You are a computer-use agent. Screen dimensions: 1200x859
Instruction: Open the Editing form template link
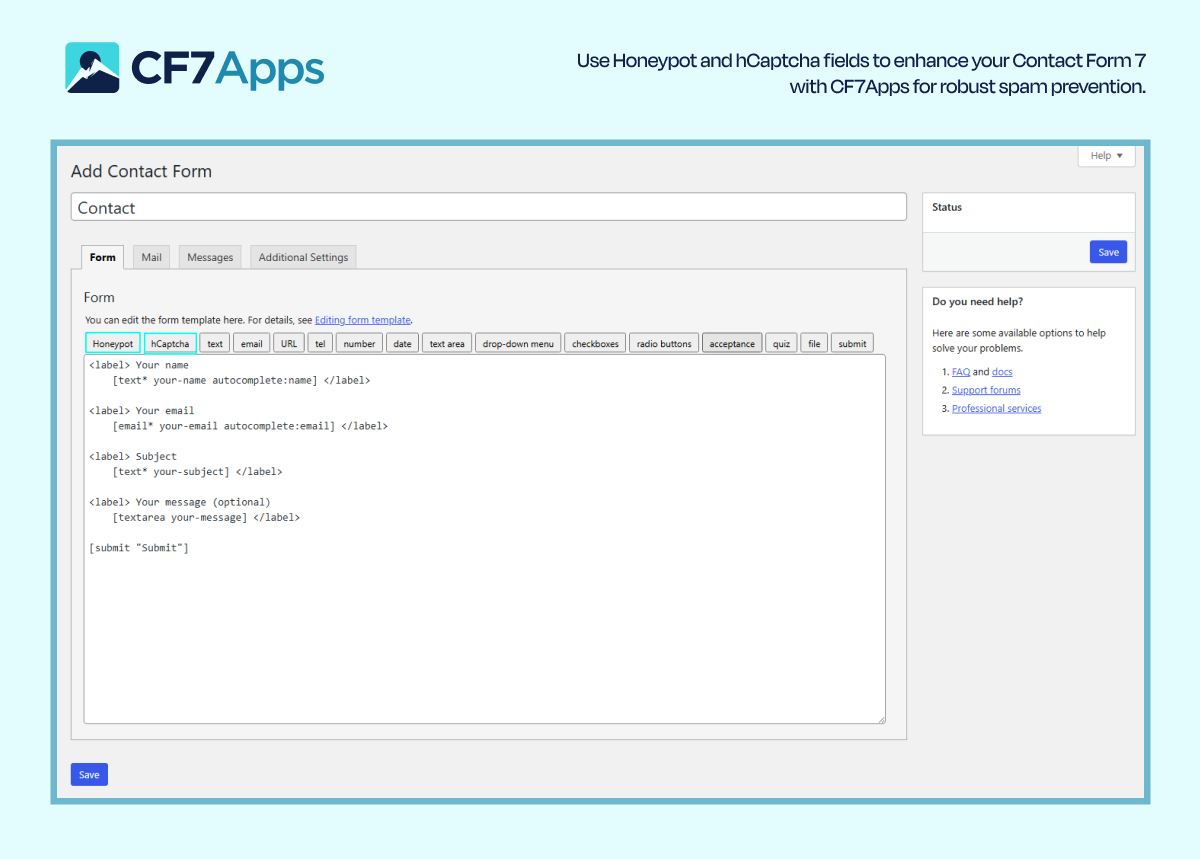pos(363,320)
